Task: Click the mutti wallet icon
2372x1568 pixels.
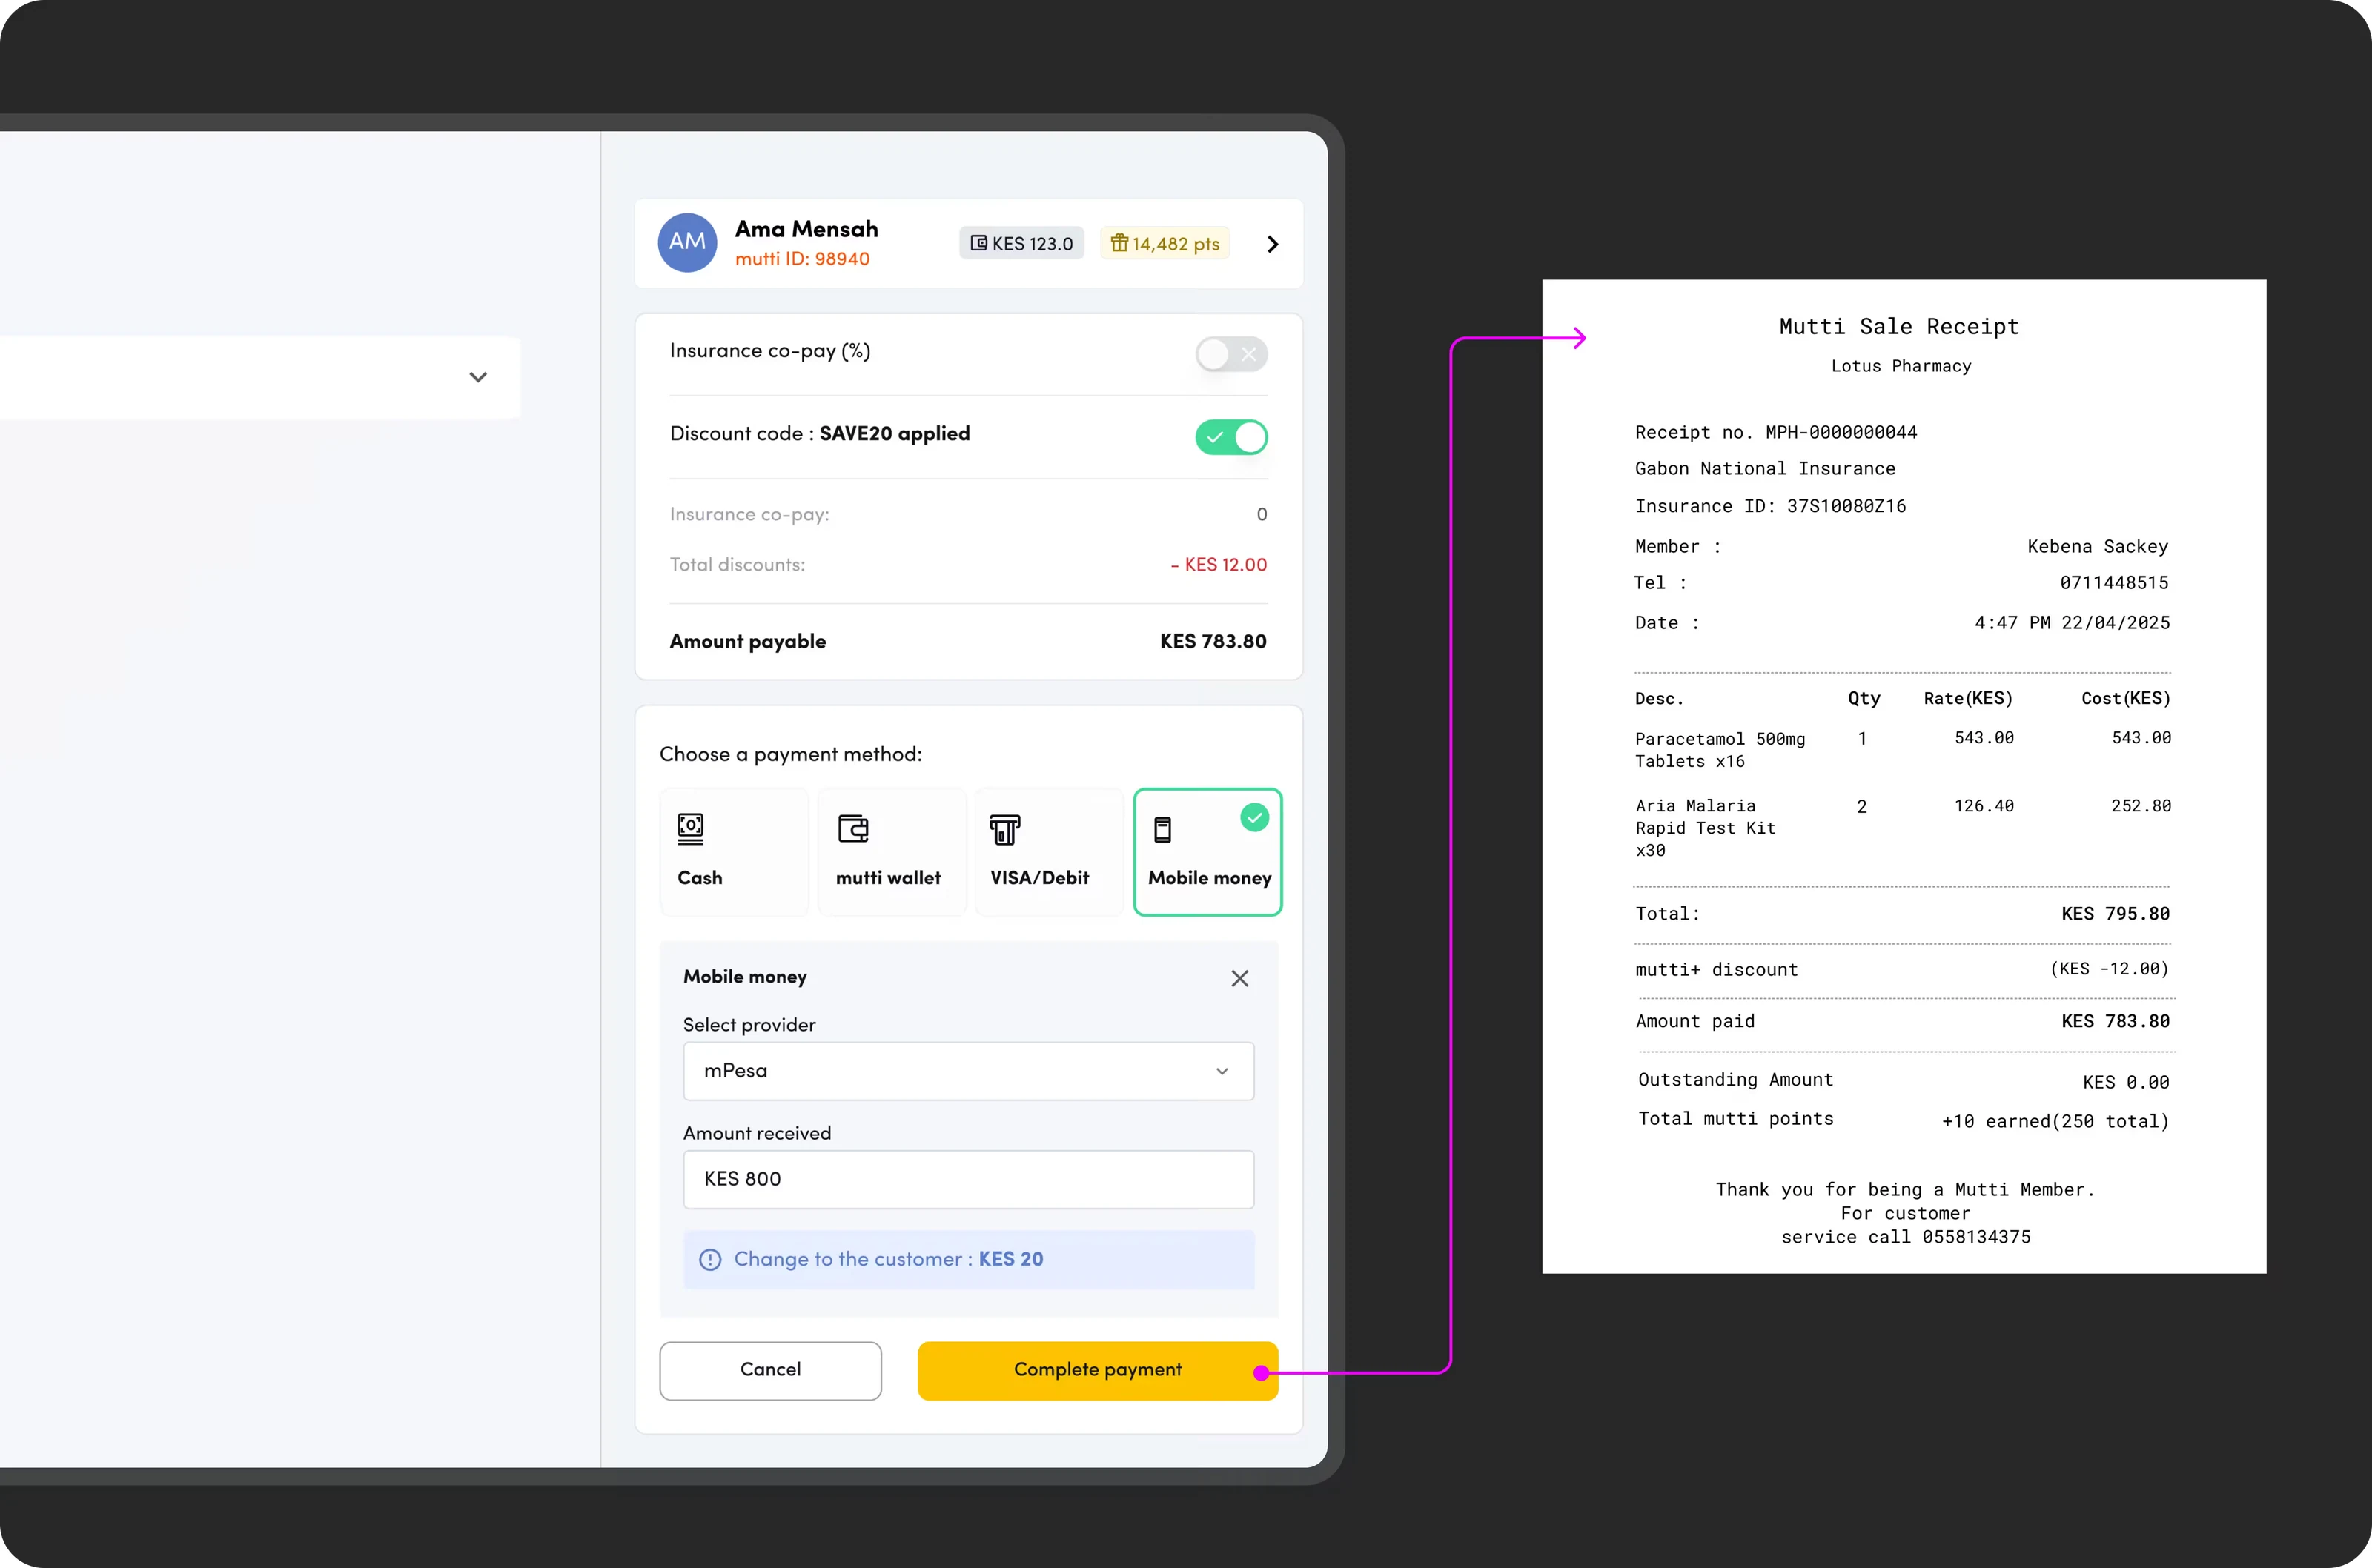Action: click(x=853, y=828)
